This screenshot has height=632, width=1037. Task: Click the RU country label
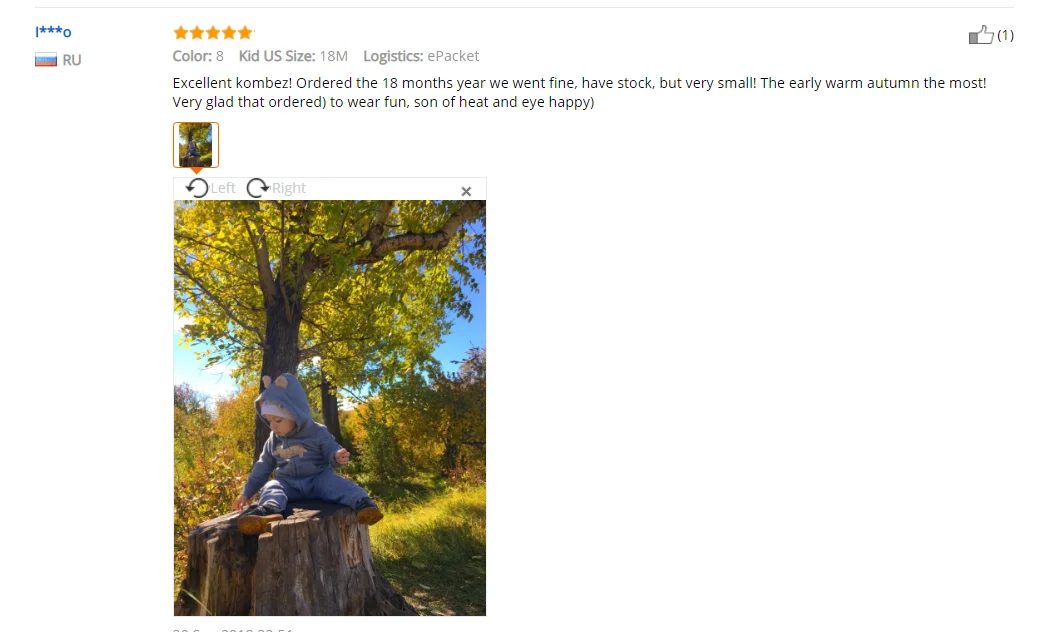pyautogui.click(x=72, y=60)
